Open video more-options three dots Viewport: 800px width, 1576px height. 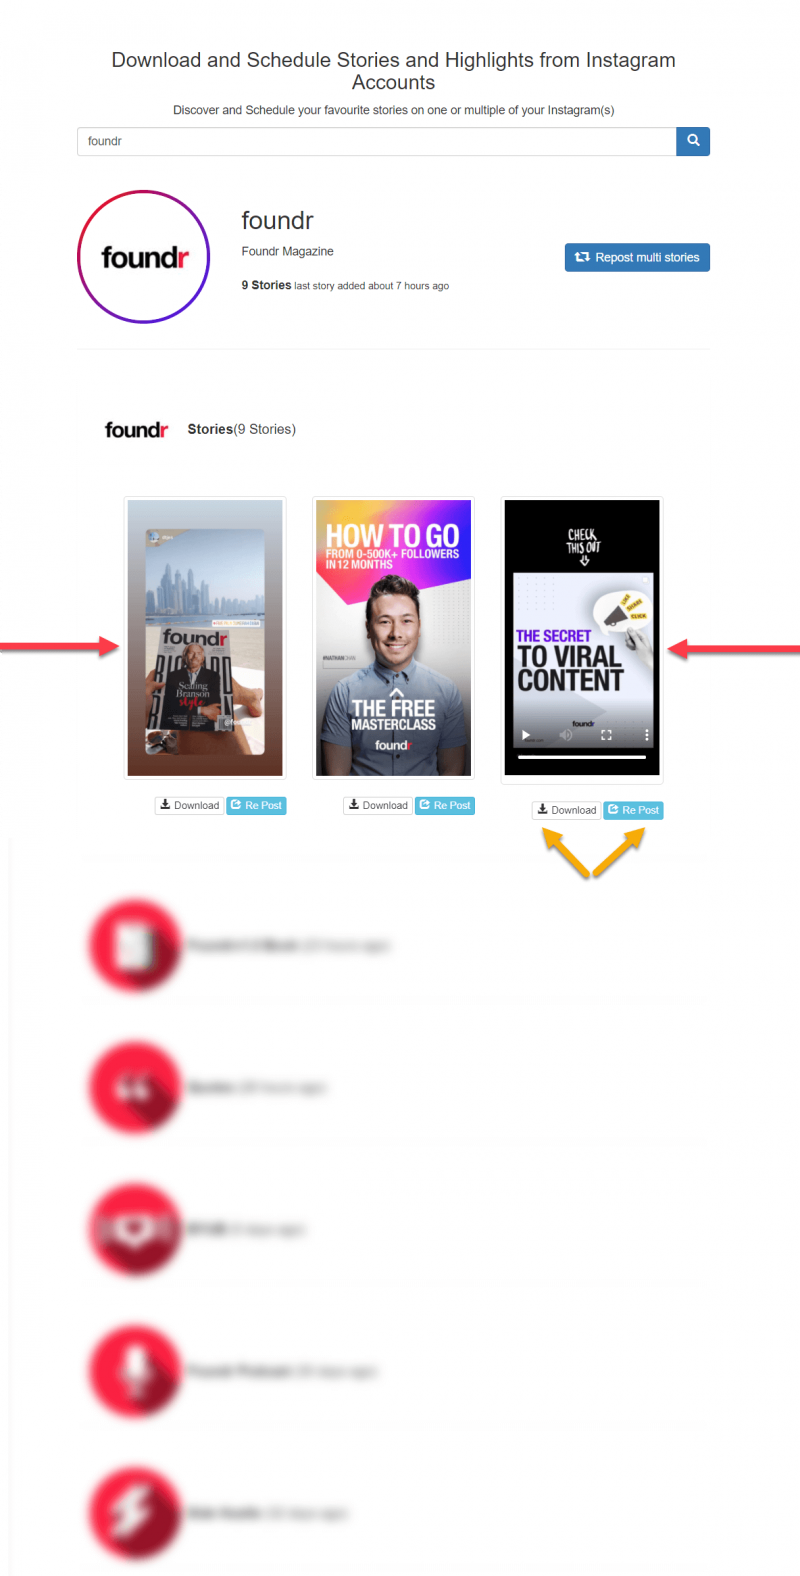click(x=646, y=735)
